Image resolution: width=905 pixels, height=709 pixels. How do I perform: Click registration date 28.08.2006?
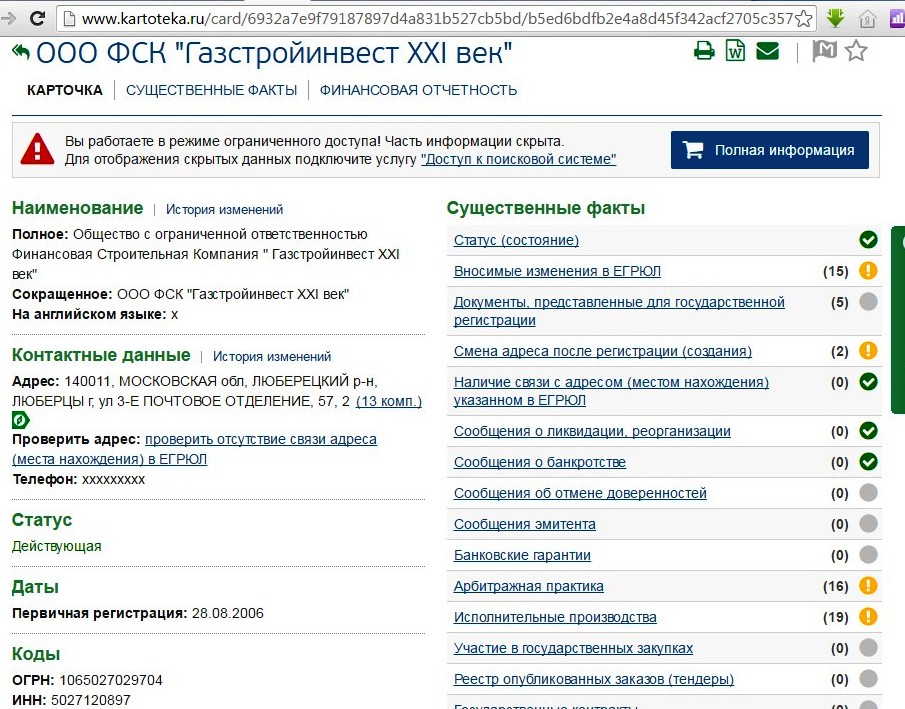(x=227, y=613)
